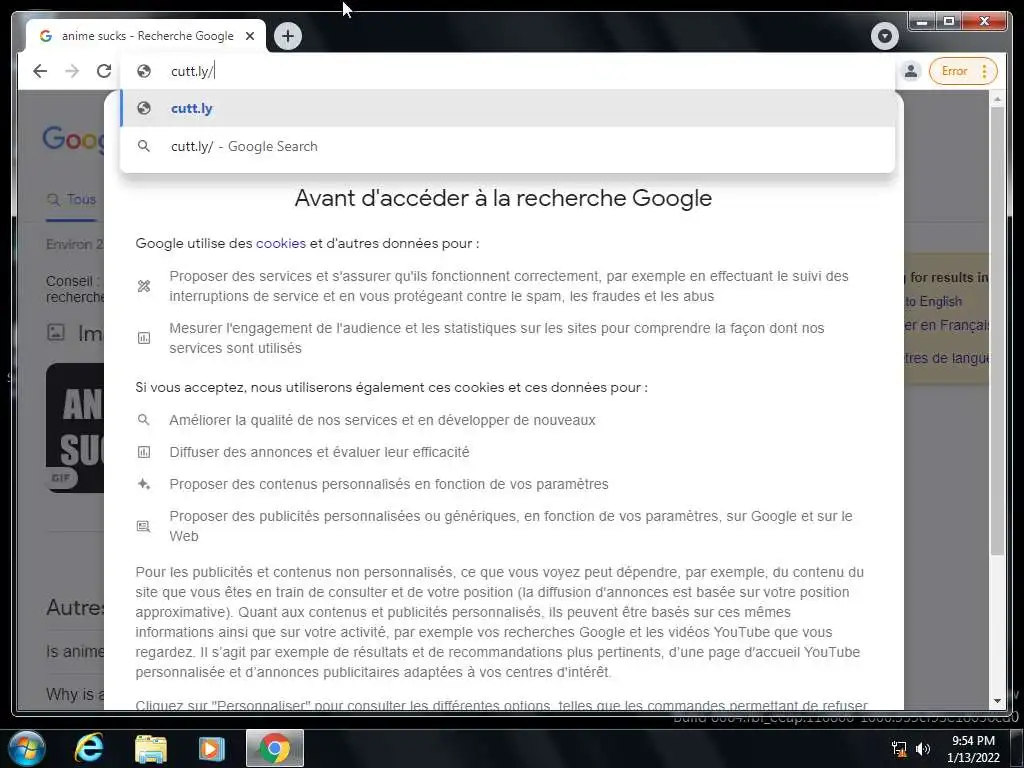1024x768 pixels.
Task: Click the taskbar clock showing 9:54 PM
Action: 973,749
